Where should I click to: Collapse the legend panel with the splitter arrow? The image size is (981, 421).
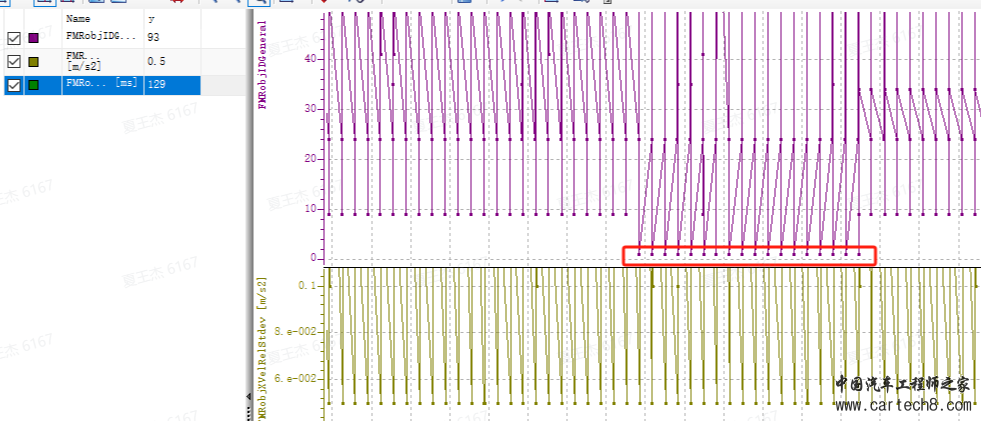pos(248,397)
